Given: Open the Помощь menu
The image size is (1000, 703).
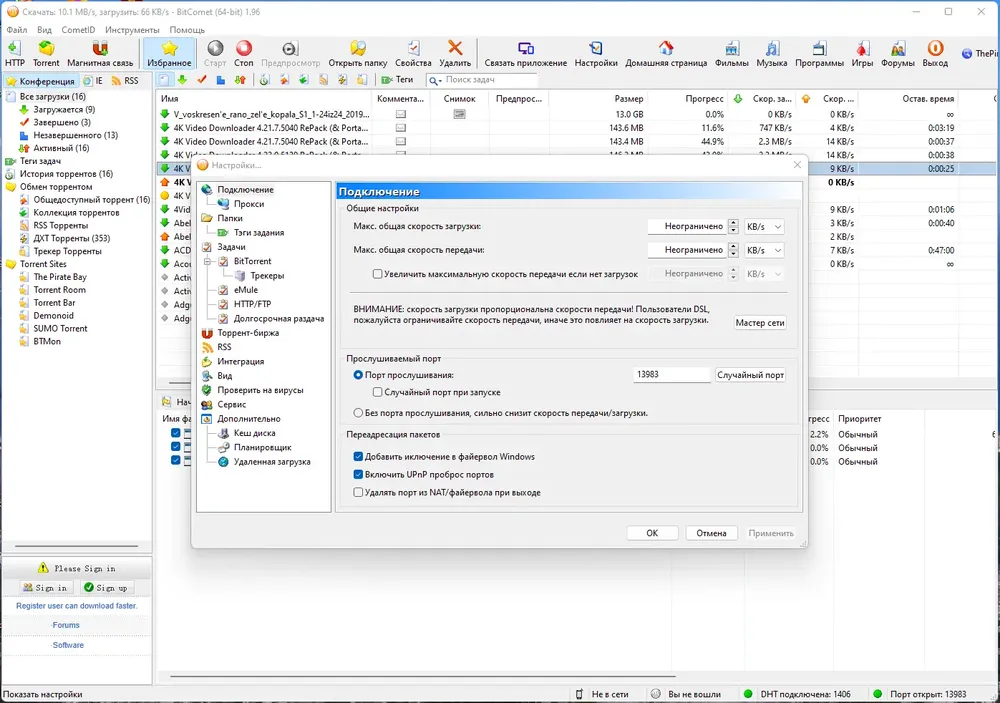Looking at the screenshot, I should tap(187, 30).
